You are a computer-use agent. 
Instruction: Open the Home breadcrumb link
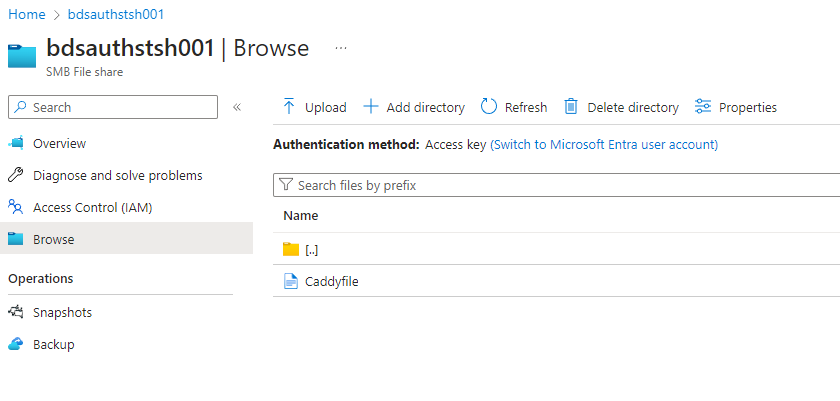point(27,14)
